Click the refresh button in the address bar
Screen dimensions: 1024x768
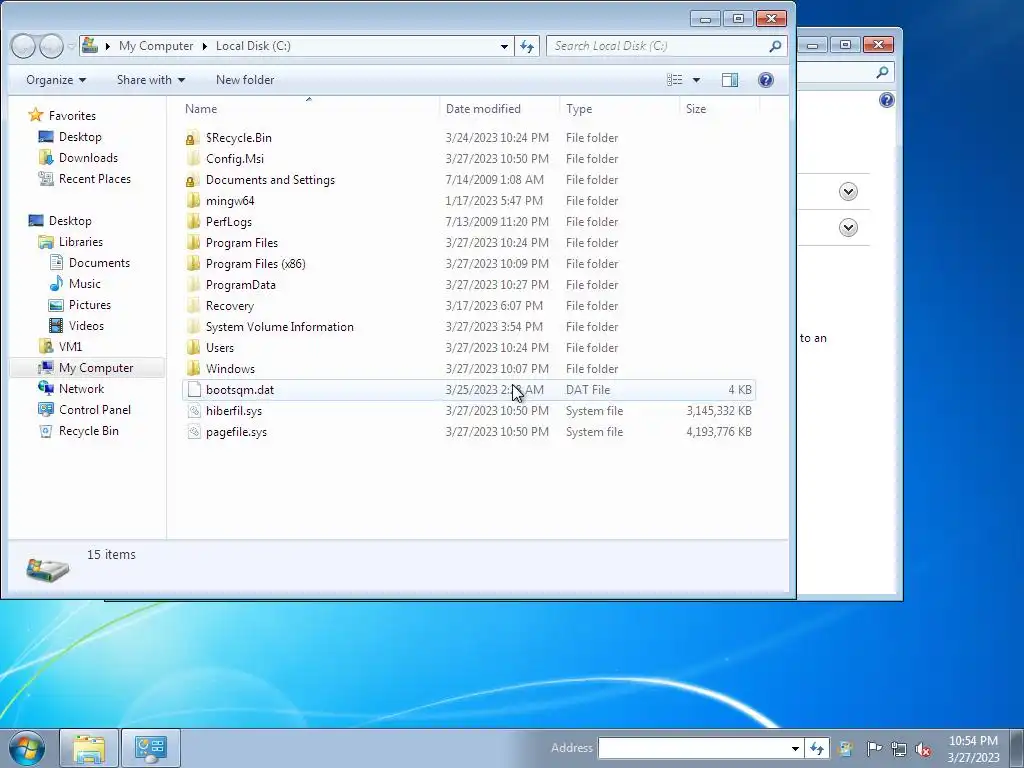(x=527, y=46)
